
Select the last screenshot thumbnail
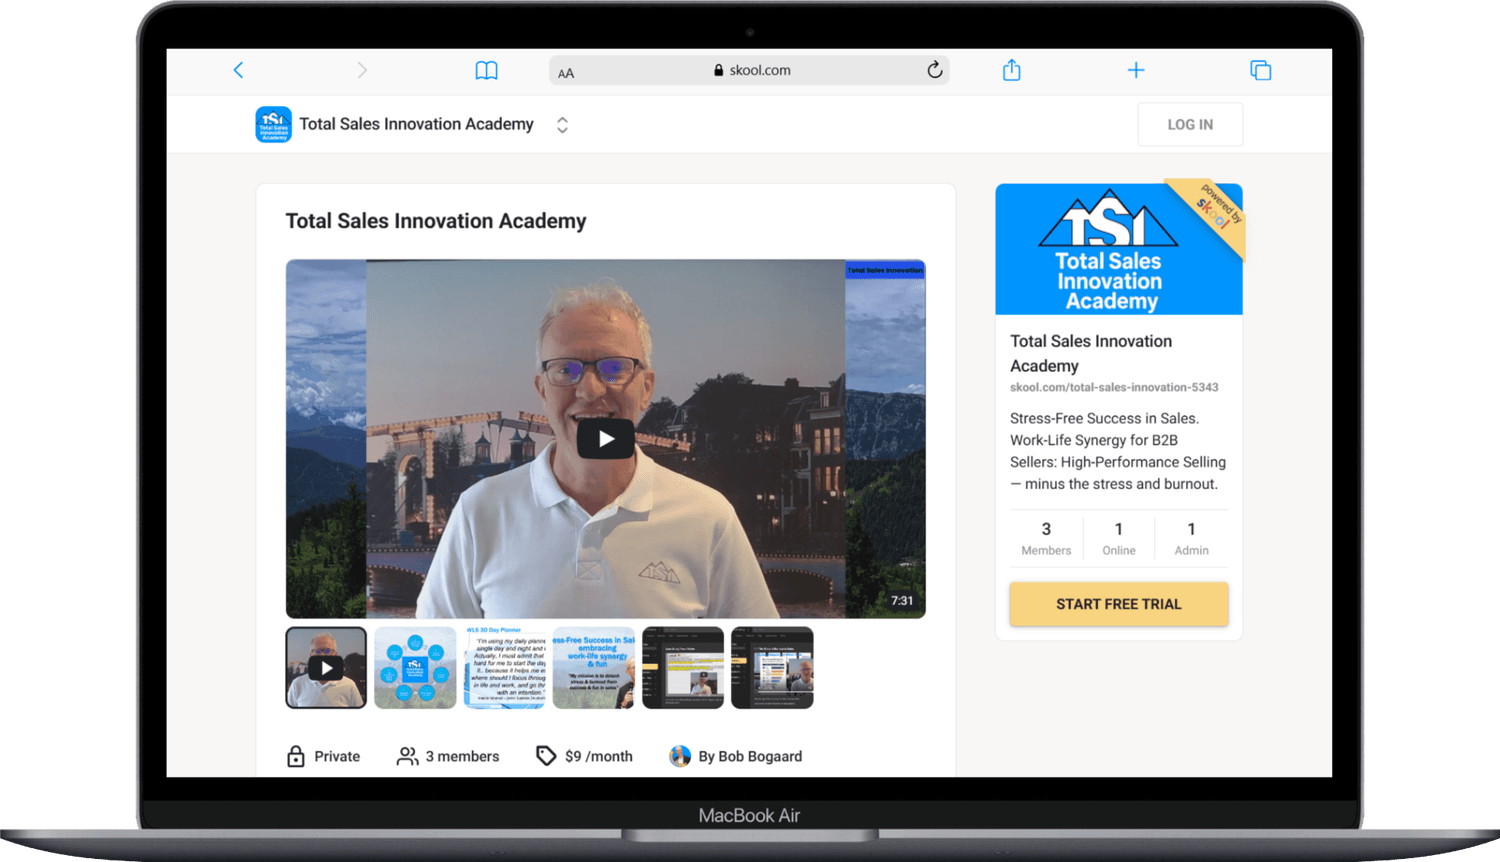772,668
